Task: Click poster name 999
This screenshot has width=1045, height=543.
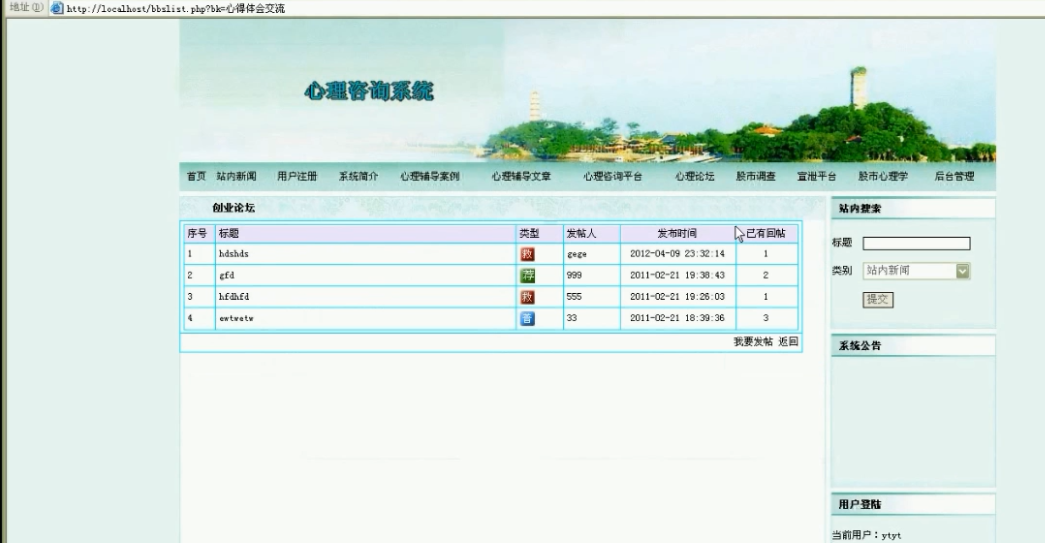Action: 574,275
